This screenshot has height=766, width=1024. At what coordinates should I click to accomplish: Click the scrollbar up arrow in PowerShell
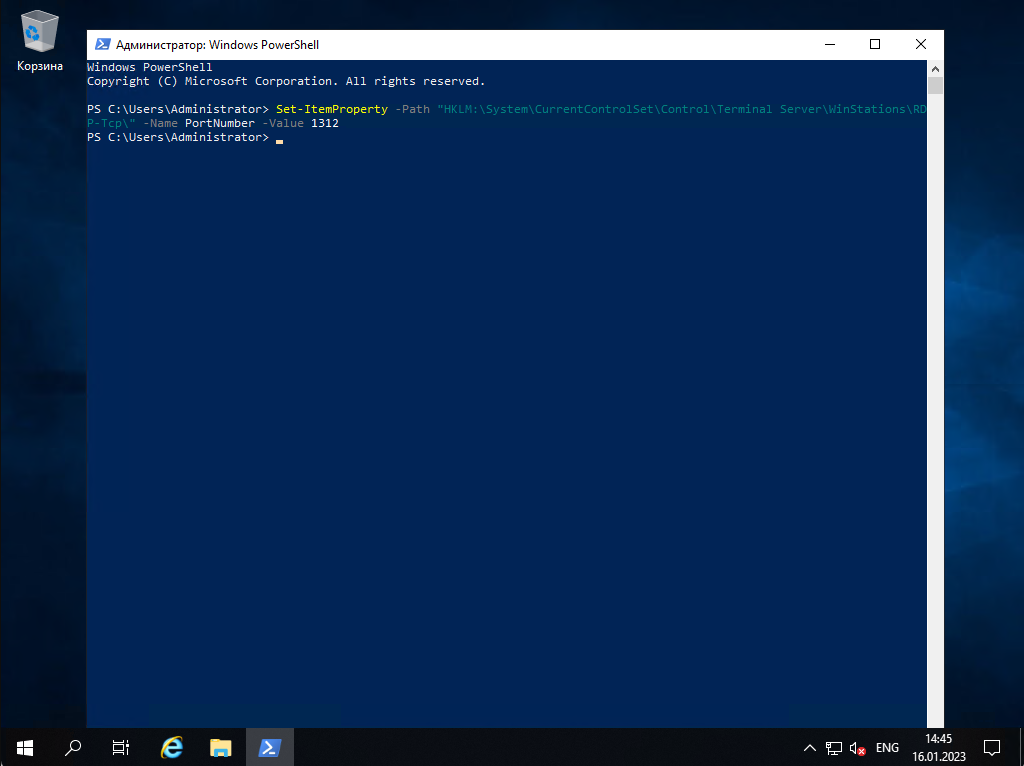935,69
